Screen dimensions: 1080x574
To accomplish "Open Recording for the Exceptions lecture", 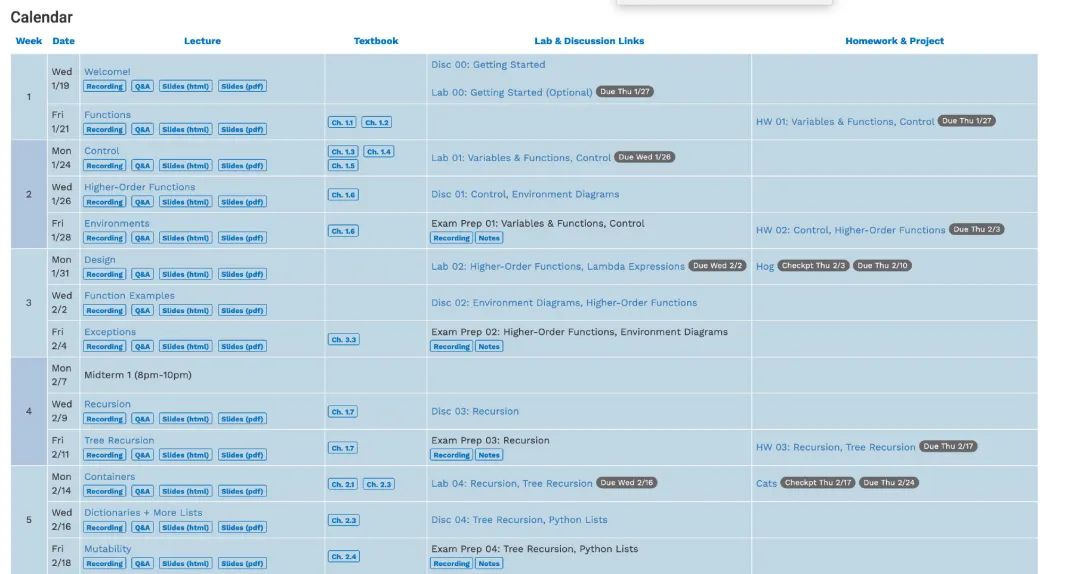I will point(105,347).
